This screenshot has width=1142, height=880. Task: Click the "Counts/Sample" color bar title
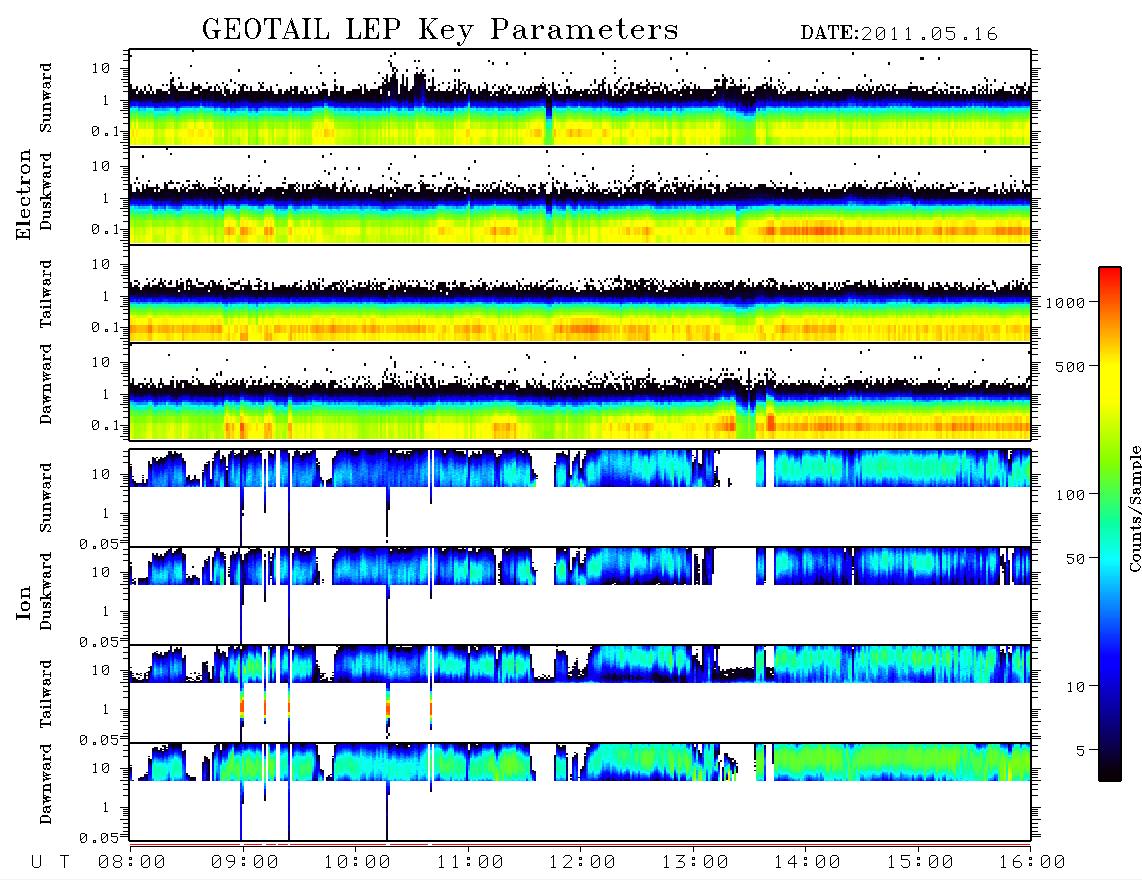(x=1134, y=508)
